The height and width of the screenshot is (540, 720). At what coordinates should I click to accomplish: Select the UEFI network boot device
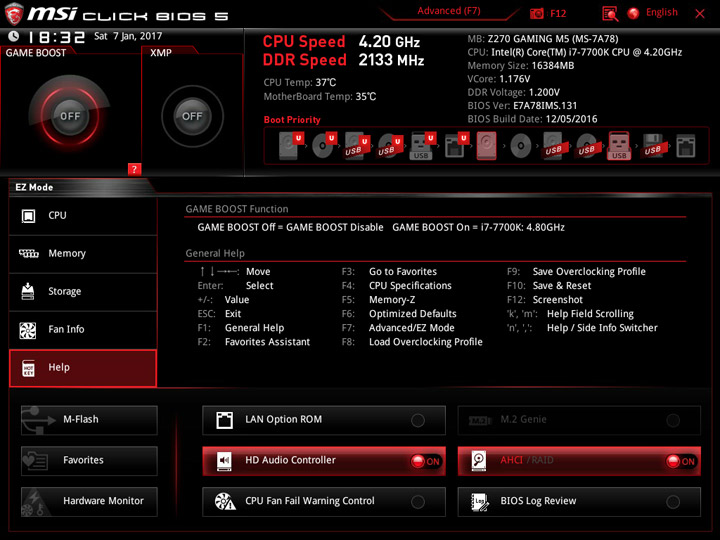pyautogui.click(x=456, y=146)
